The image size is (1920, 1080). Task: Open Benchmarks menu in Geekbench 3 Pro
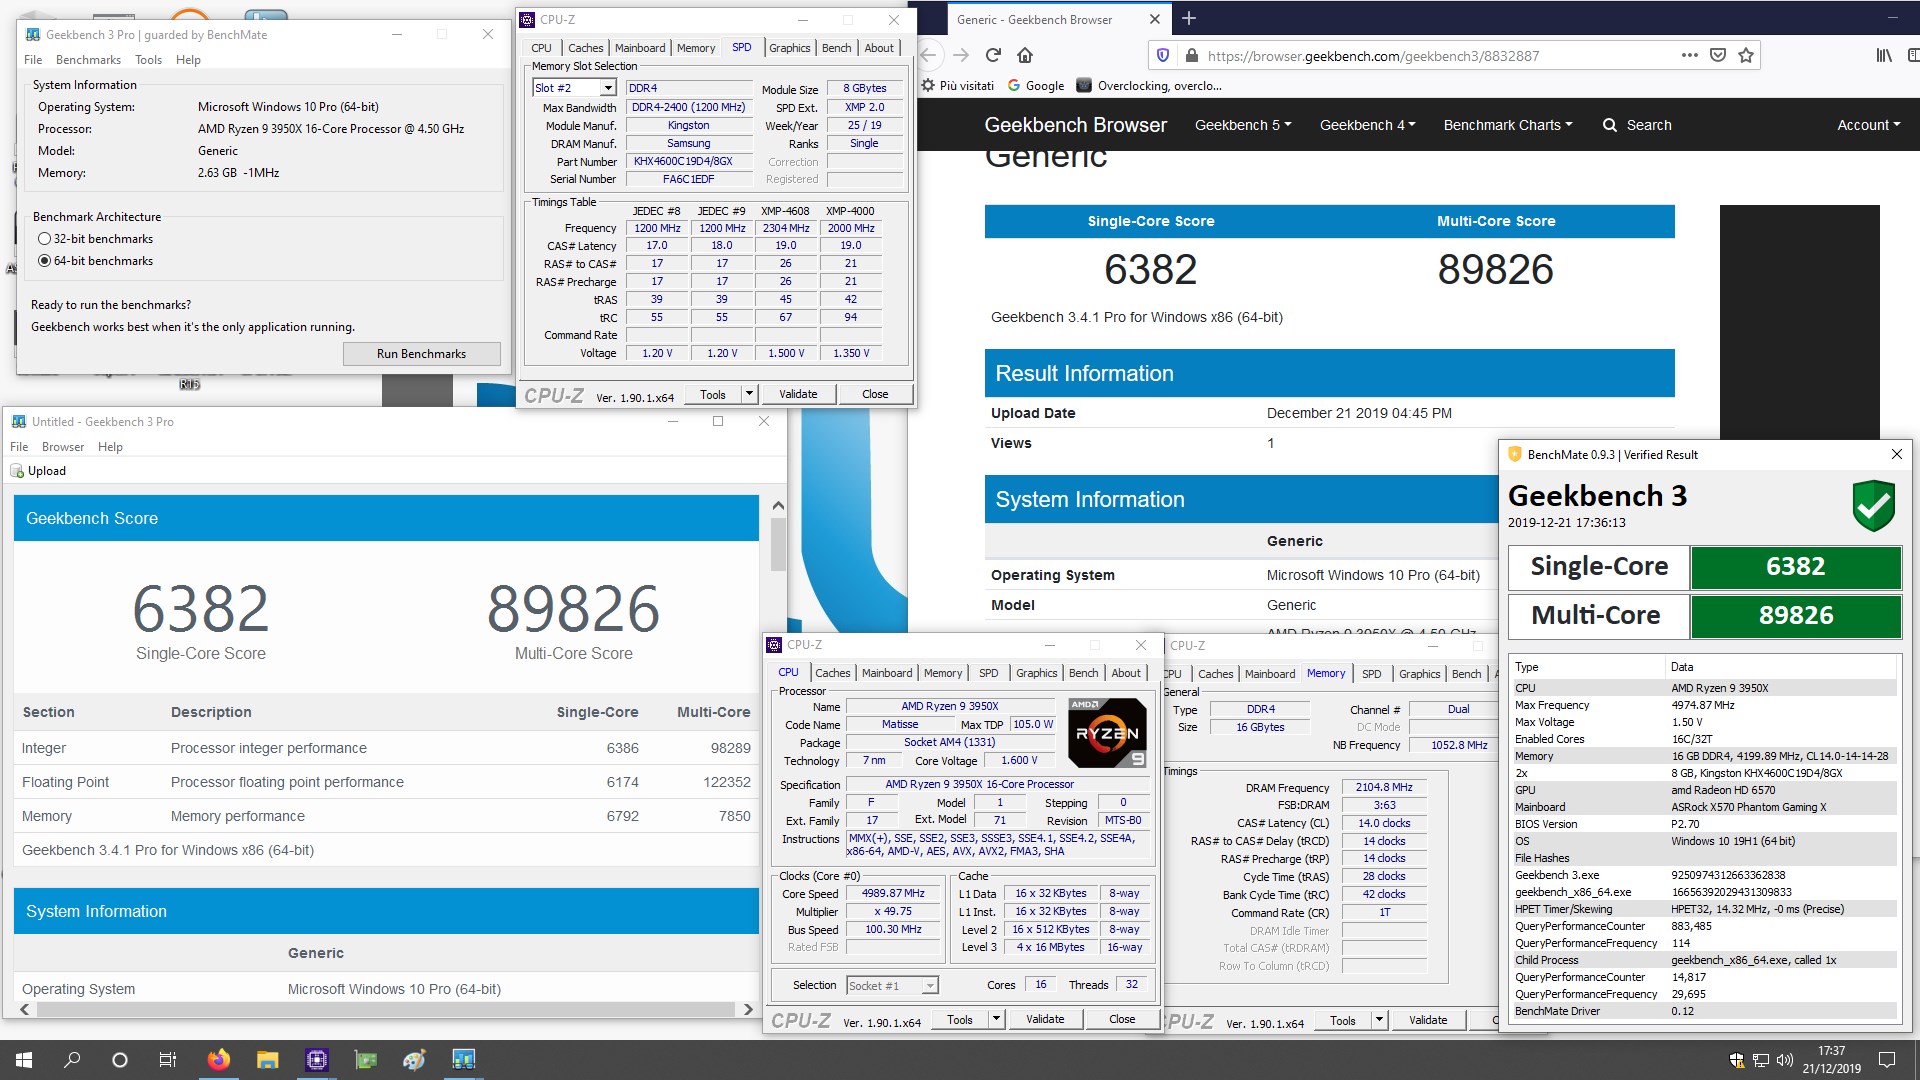[88, 60]
